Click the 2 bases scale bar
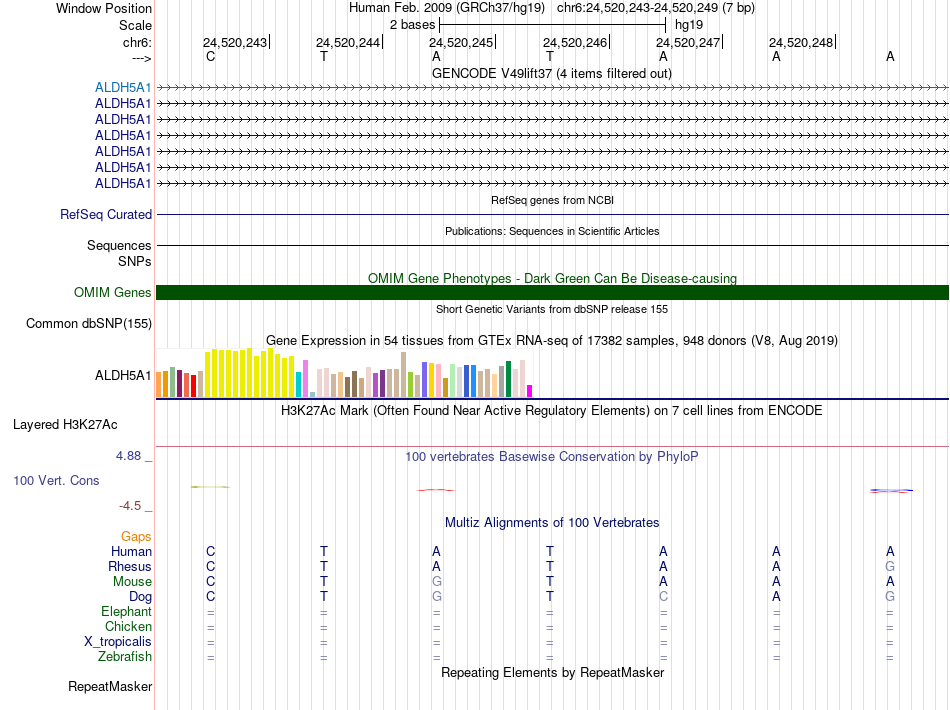The width and height of the screenshot is (950, 710). [553, 25]
